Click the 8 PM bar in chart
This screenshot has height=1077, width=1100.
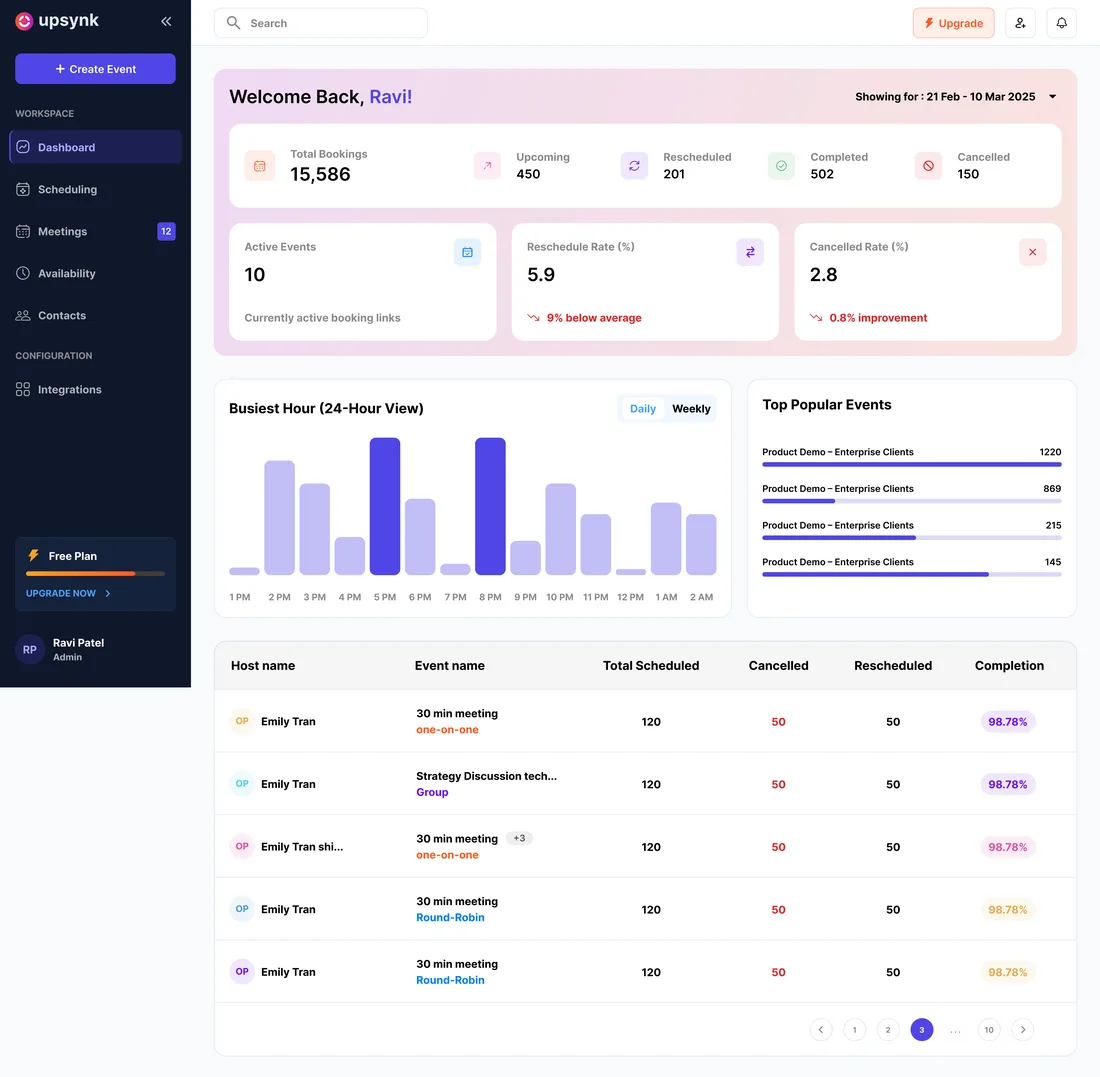tap(490, 507)
